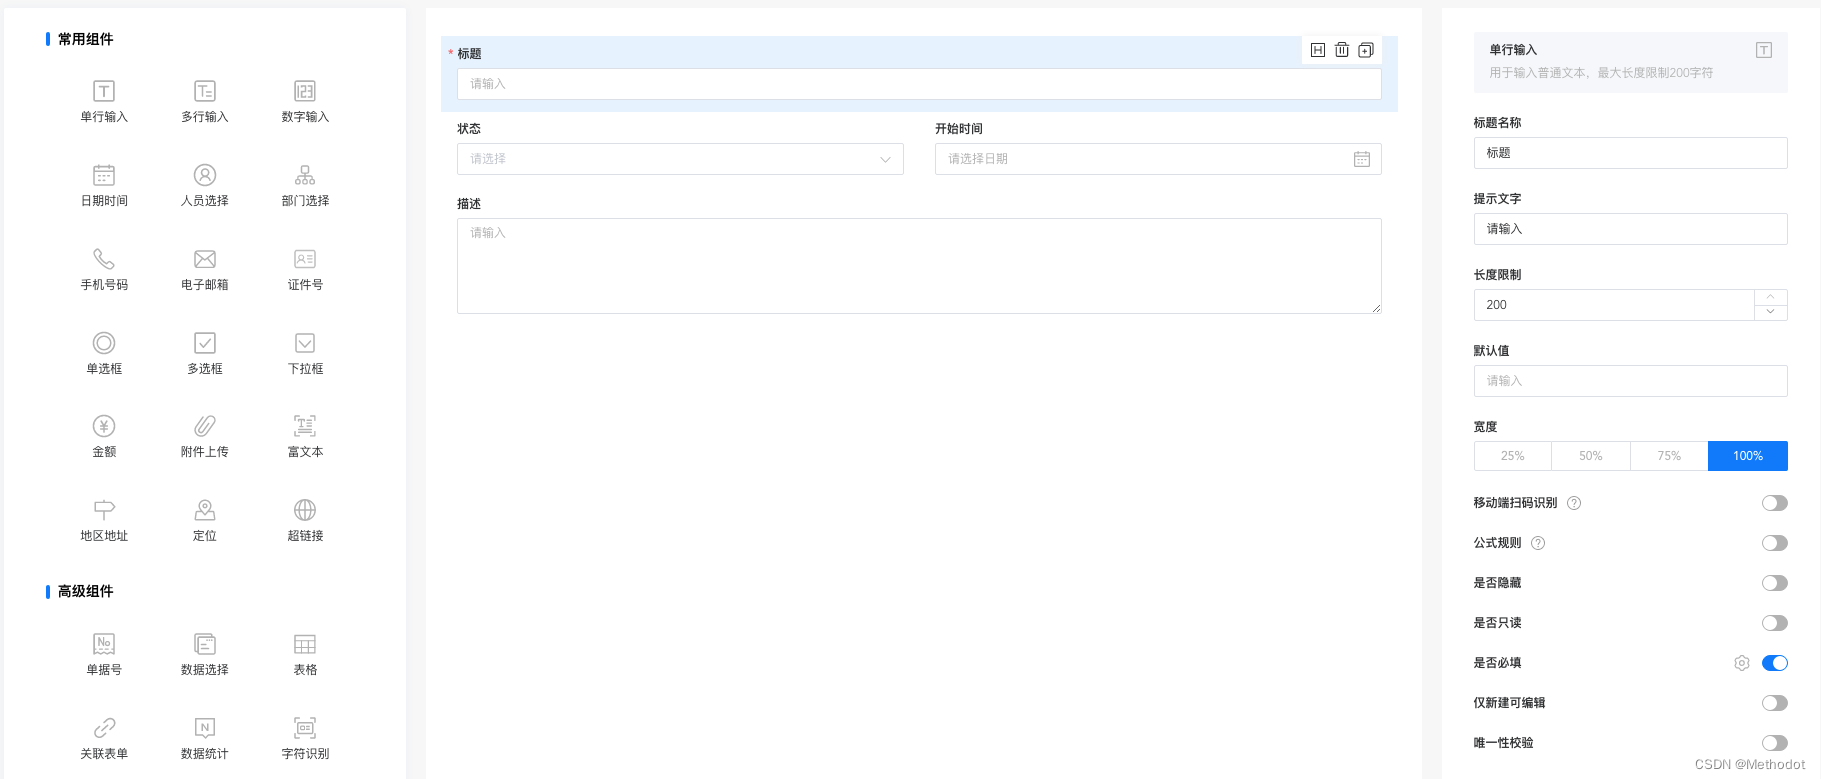Select the 多选框 checkbox component

(x=205, y=354)
